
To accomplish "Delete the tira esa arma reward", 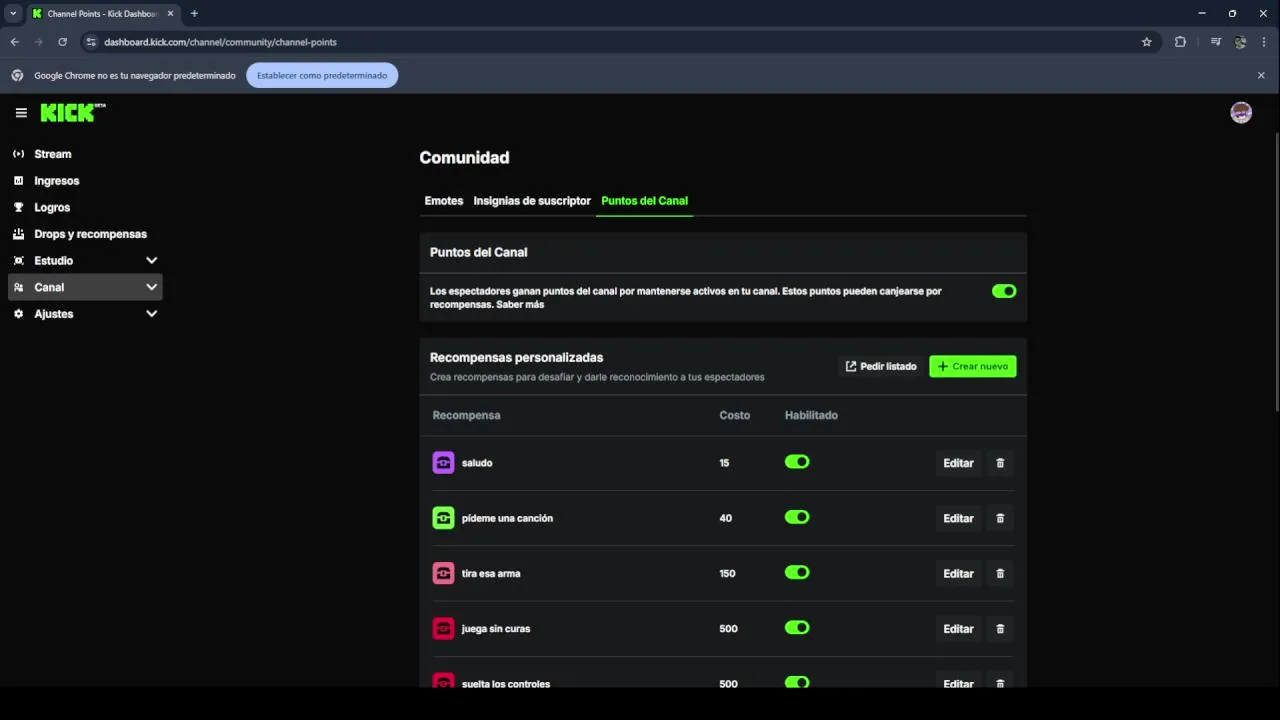I will 1000,574.
